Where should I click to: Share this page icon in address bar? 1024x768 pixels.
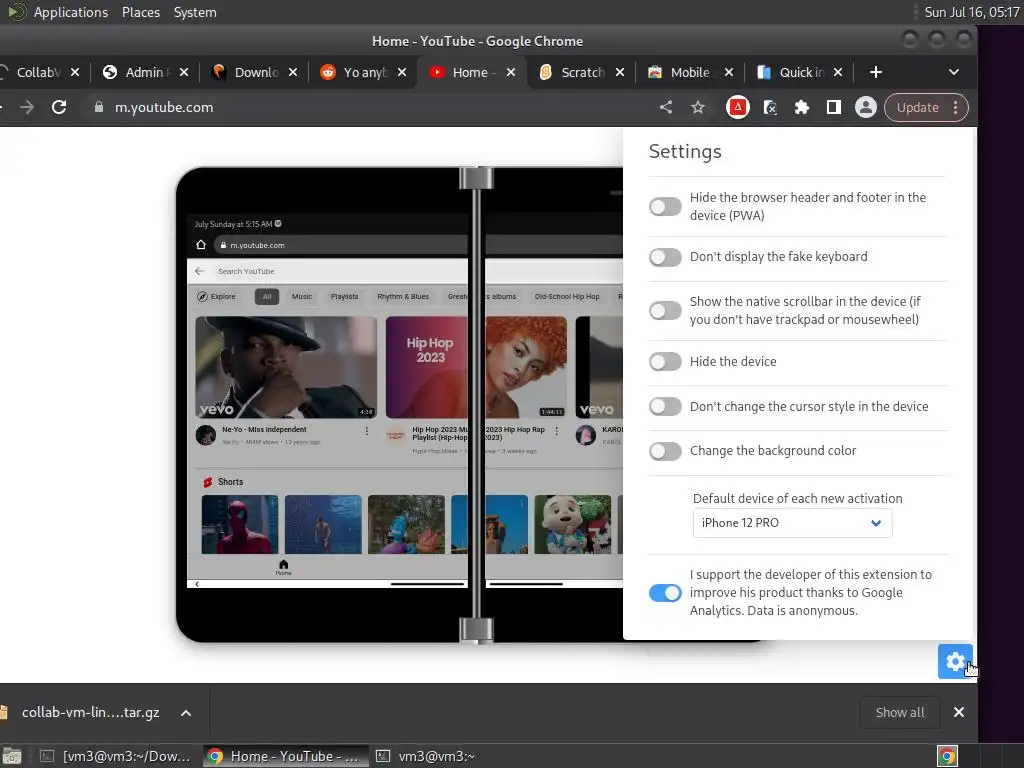pyautogui.click(x=665, y=107)
